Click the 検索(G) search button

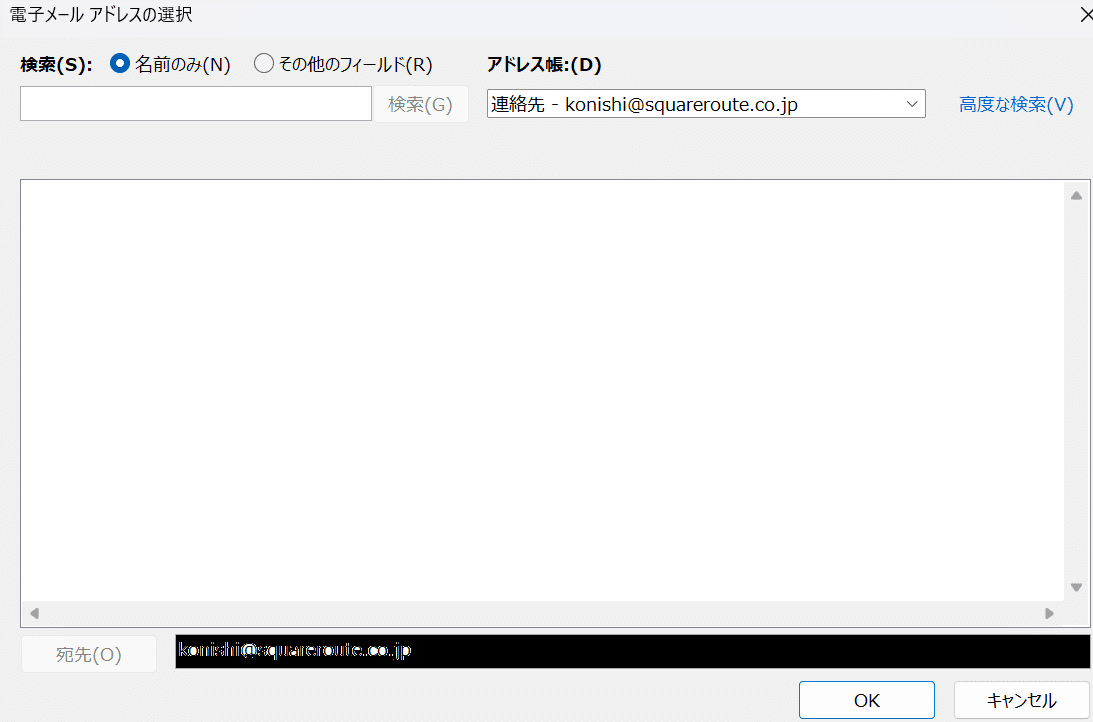click(x=420, y=105)
